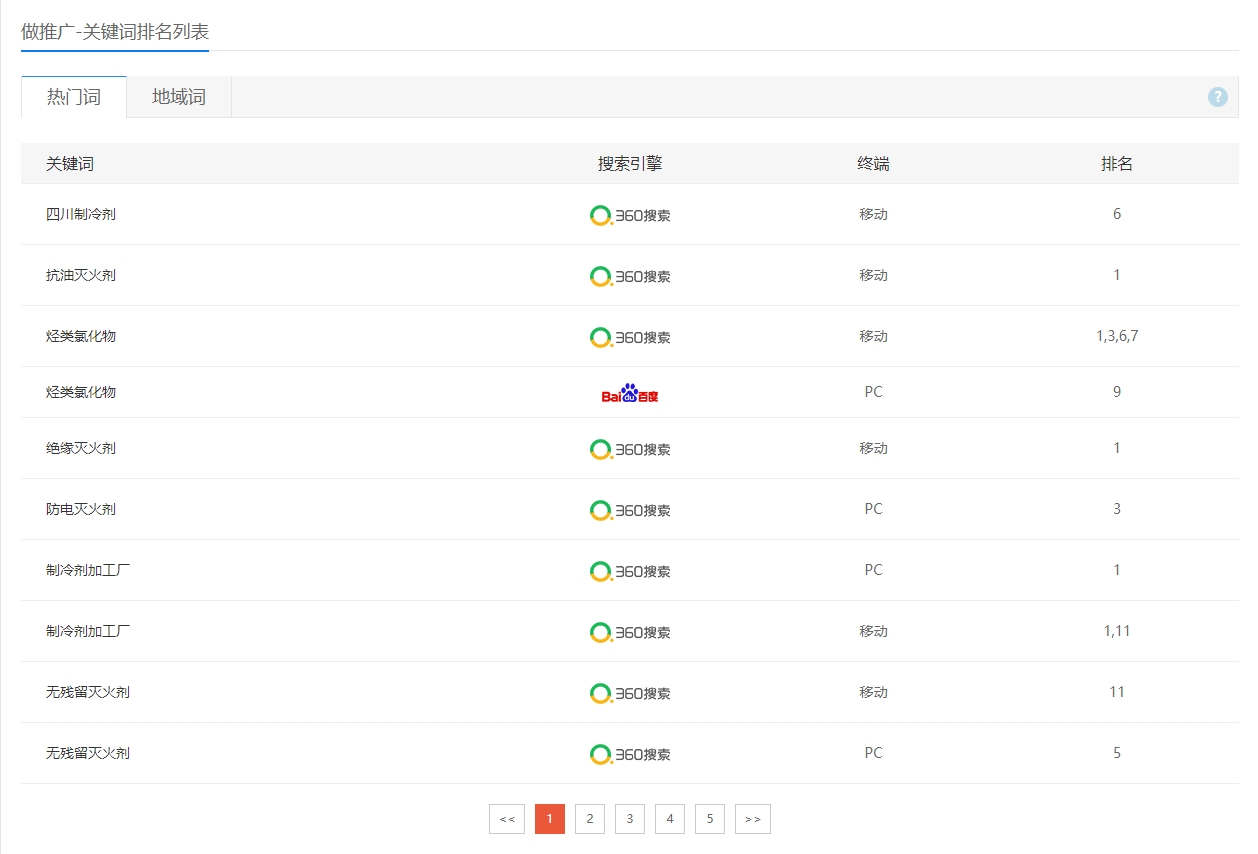Click the 360搜索 logo for 绝缘灭火剂

630,449
